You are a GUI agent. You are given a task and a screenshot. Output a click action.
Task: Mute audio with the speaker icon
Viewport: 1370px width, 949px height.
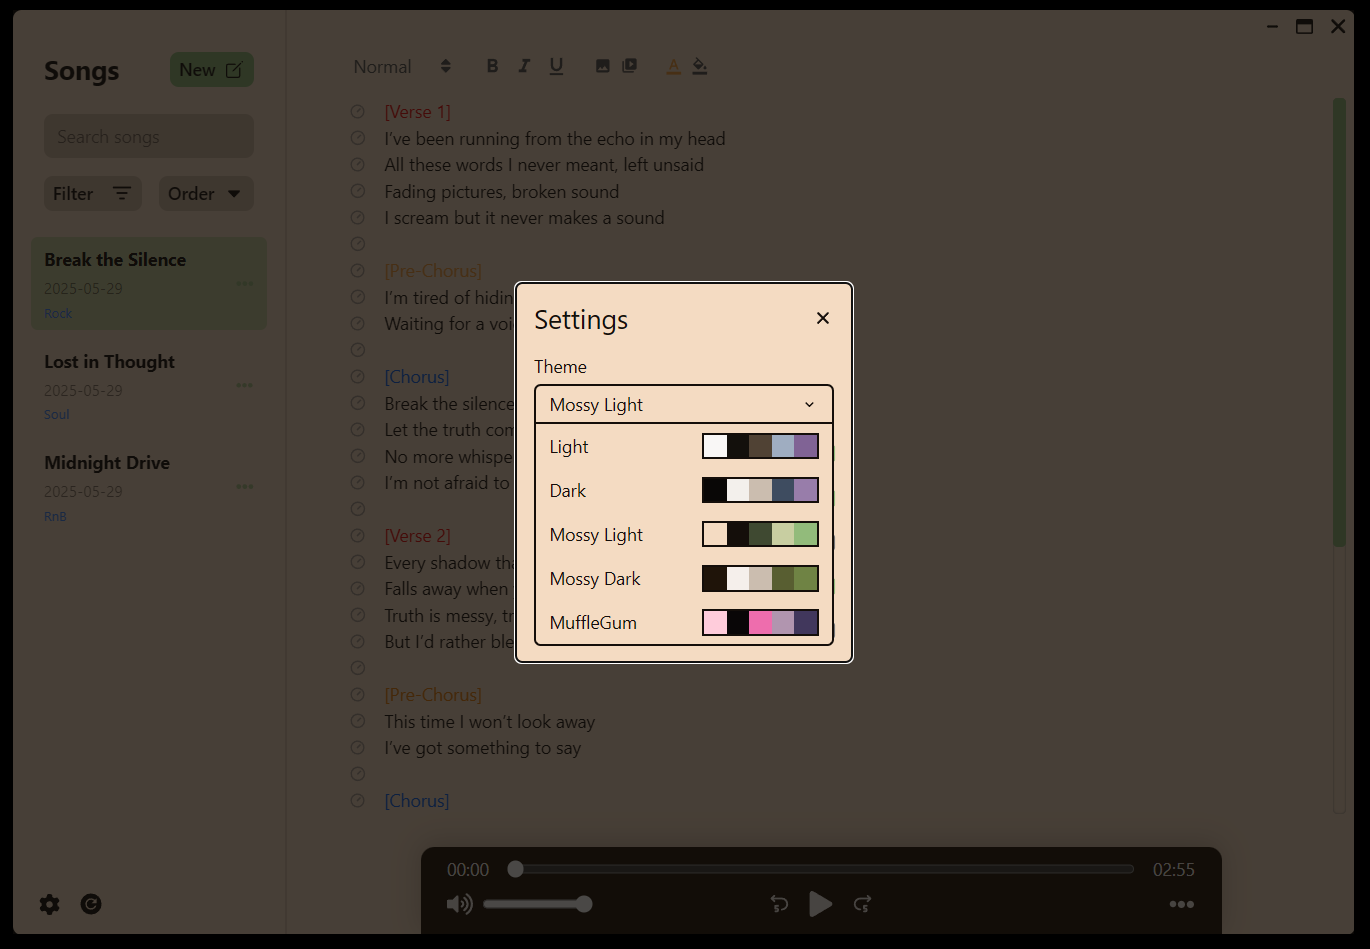pos(459,904)
